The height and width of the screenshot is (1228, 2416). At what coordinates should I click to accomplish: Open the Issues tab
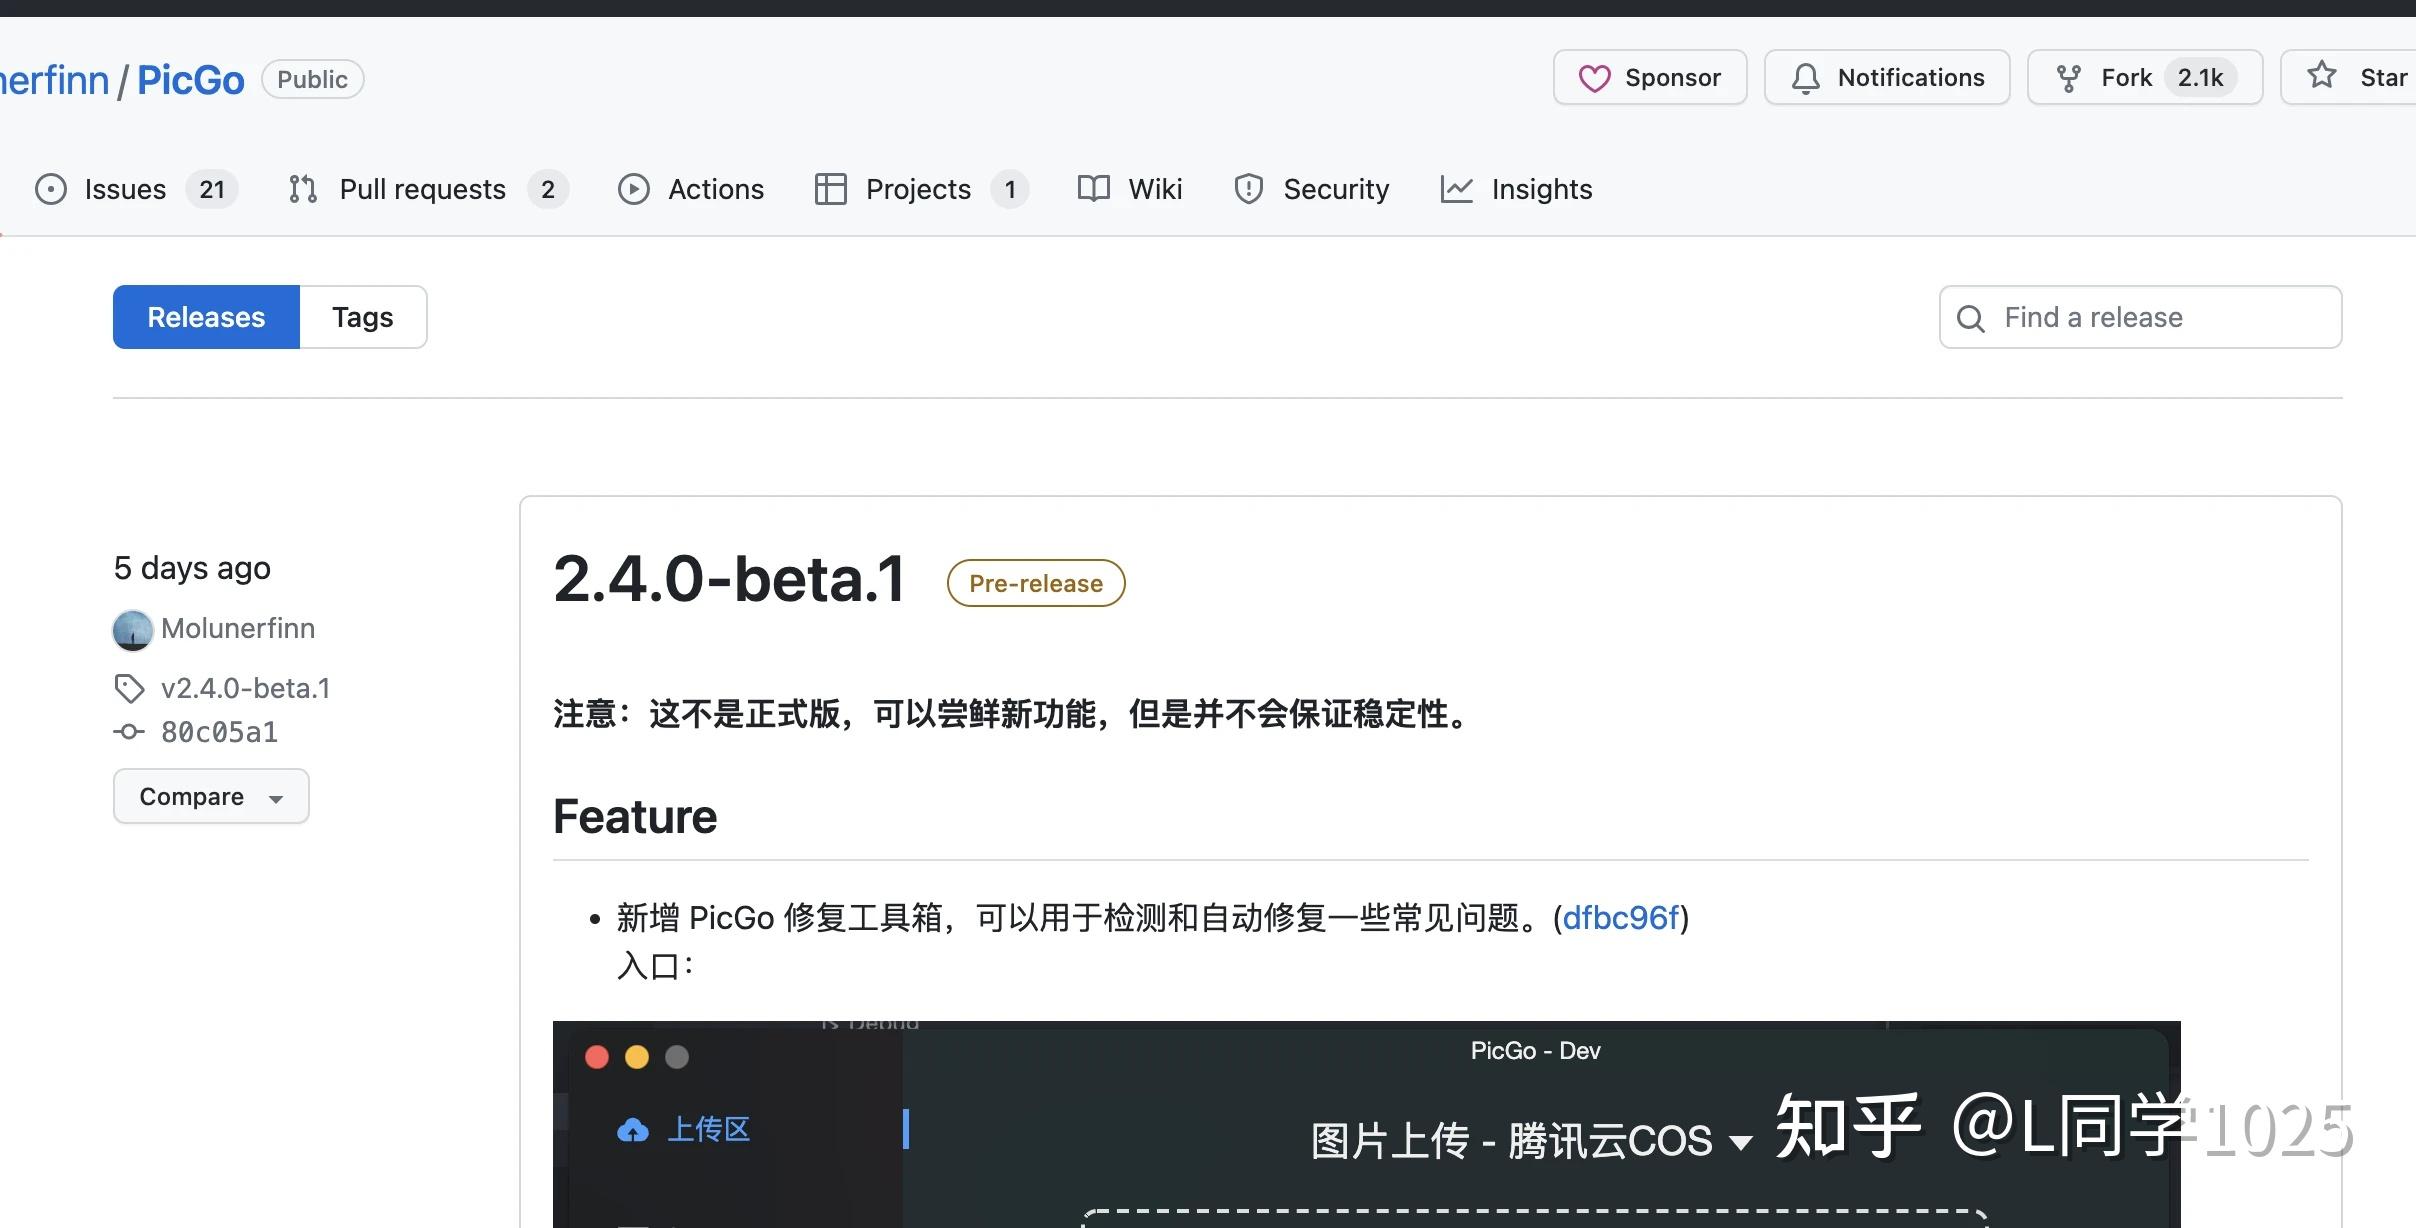(x=136, y=189)
